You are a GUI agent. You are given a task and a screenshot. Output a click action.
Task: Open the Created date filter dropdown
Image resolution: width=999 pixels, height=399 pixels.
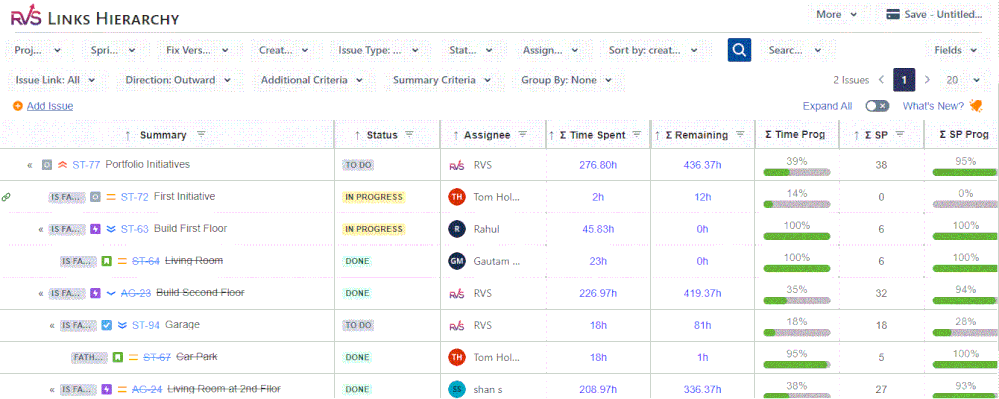point(284,50)
